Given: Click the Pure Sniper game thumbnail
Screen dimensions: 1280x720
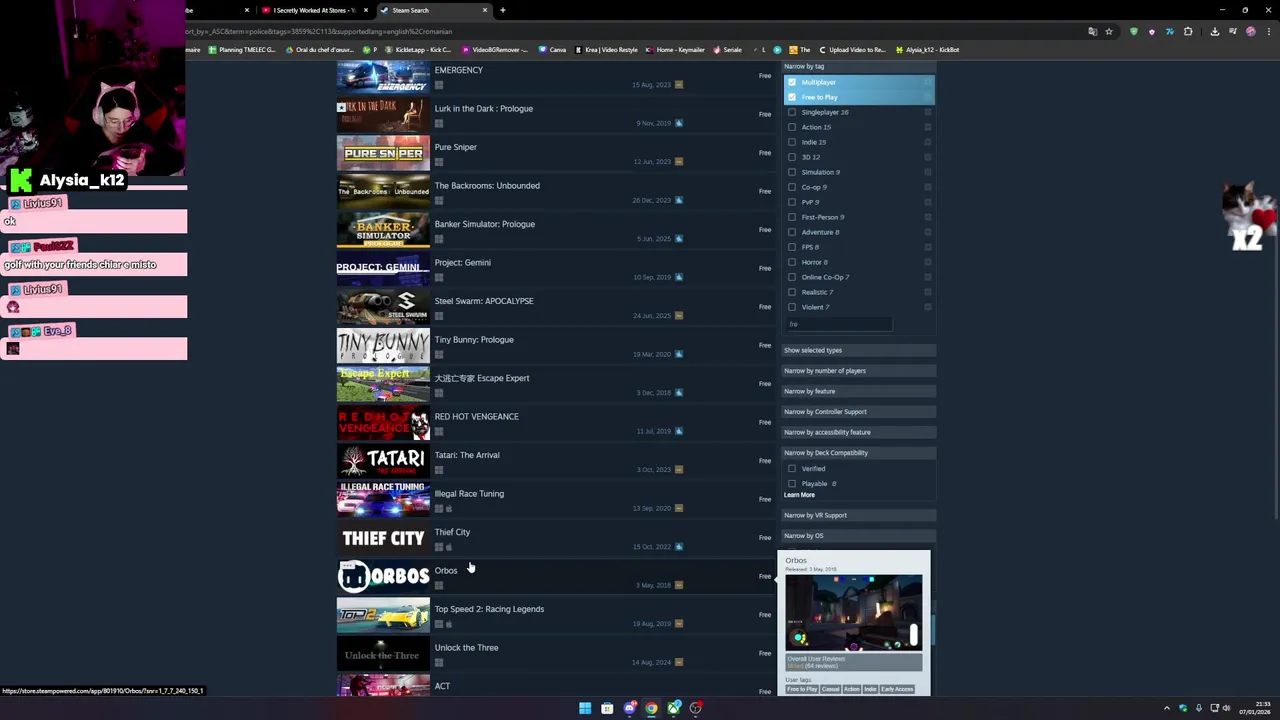Looking at the screenshot, I should [383, 153].
